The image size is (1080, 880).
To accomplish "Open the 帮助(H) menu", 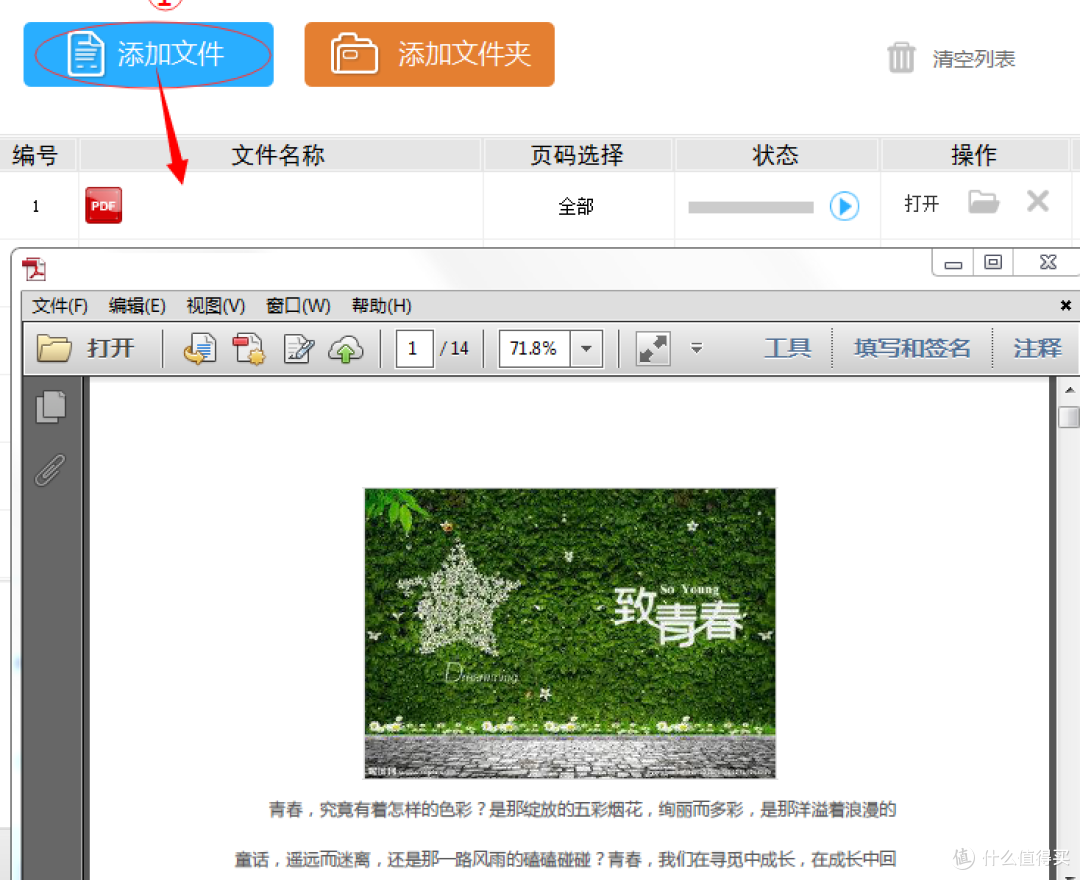I will point(382,306).
